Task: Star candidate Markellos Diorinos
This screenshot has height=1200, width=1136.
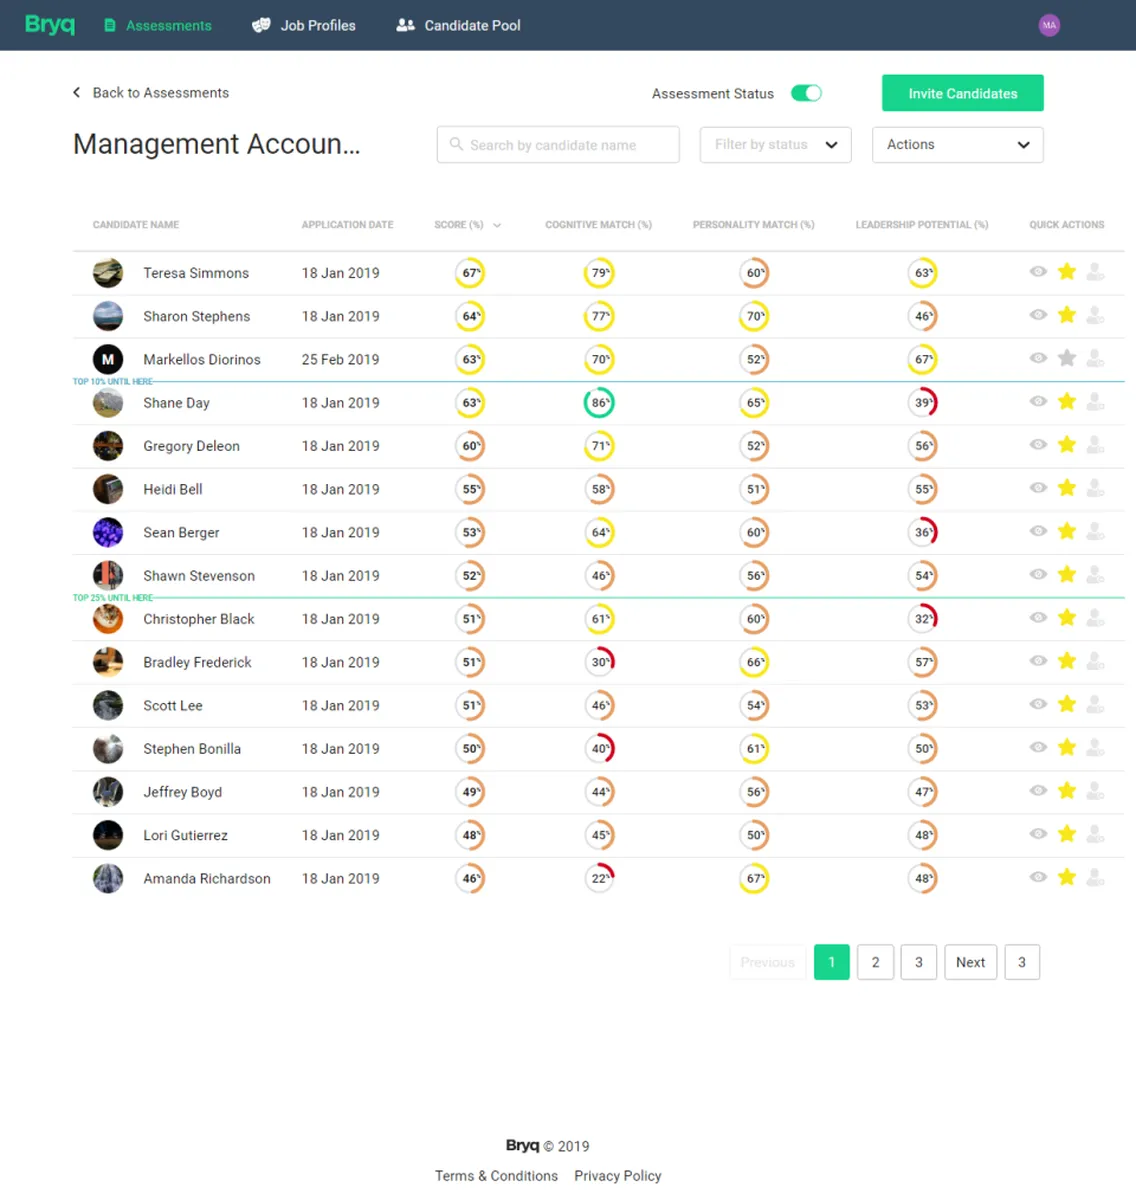Action: tap(1067, 358)
